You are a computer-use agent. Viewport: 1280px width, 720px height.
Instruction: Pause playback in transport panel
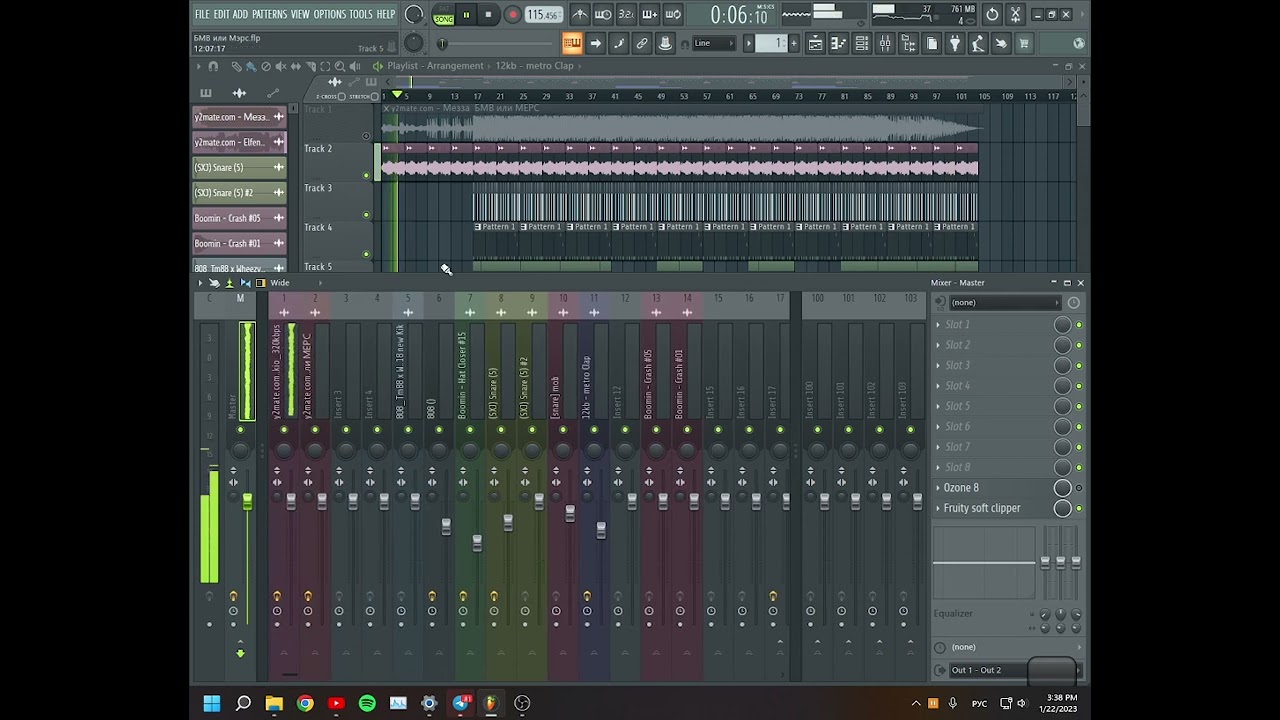(x=466, y=14)
